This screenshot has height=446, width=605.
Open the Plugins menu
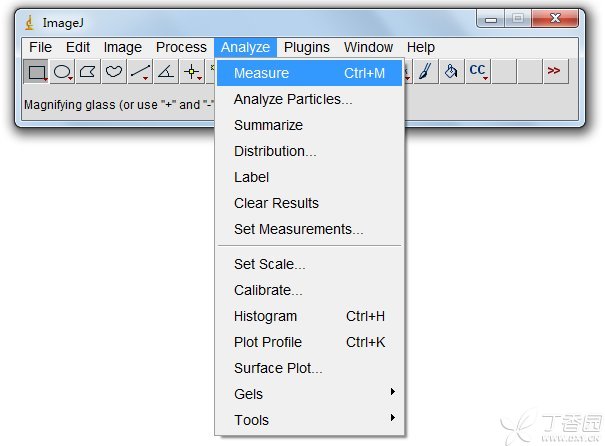[x=307, y=47]
